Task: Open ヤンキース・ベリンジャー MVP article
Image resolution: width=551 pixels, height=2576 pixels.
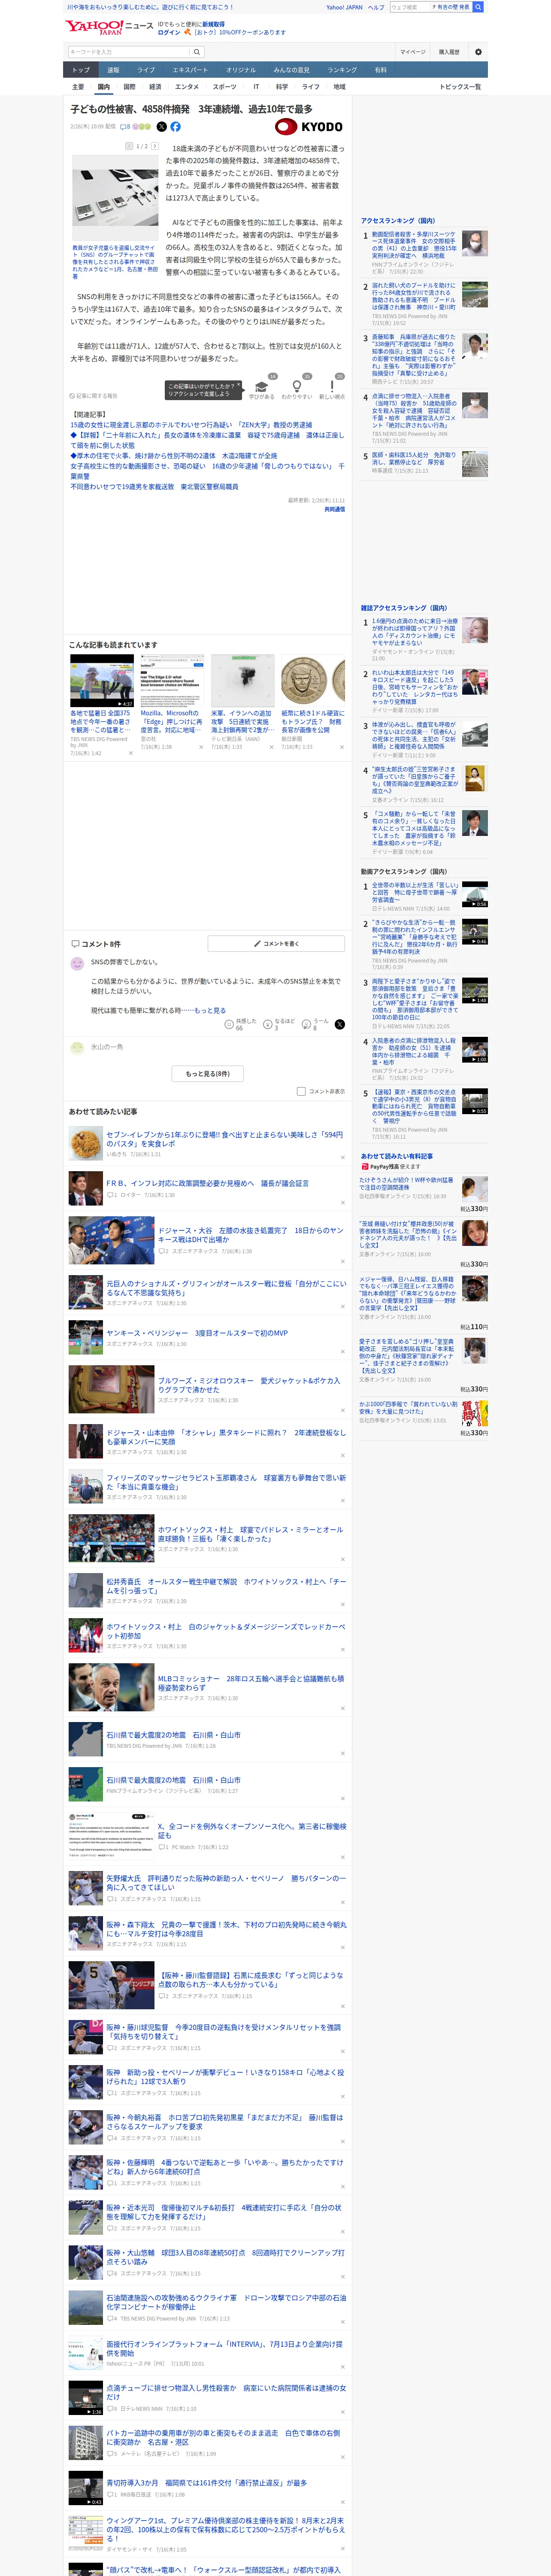Action: pos(197,1333)
